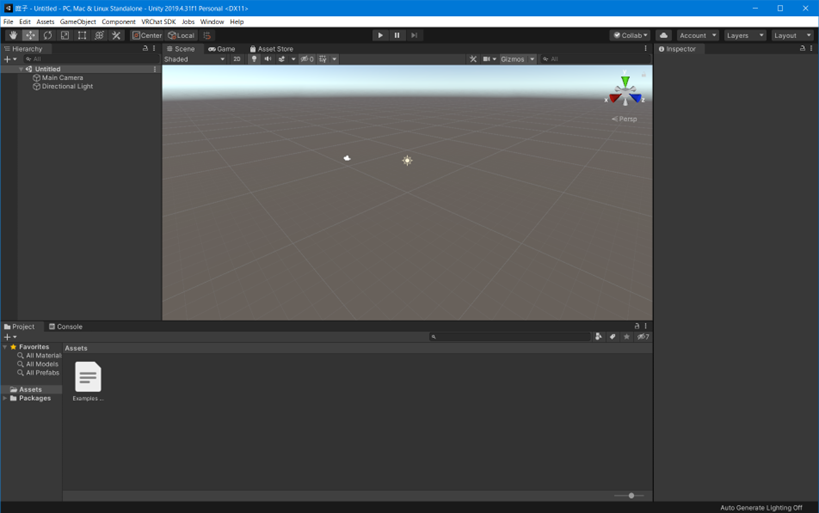Select Main Camera in the Hierarchy

pos(62,77)
